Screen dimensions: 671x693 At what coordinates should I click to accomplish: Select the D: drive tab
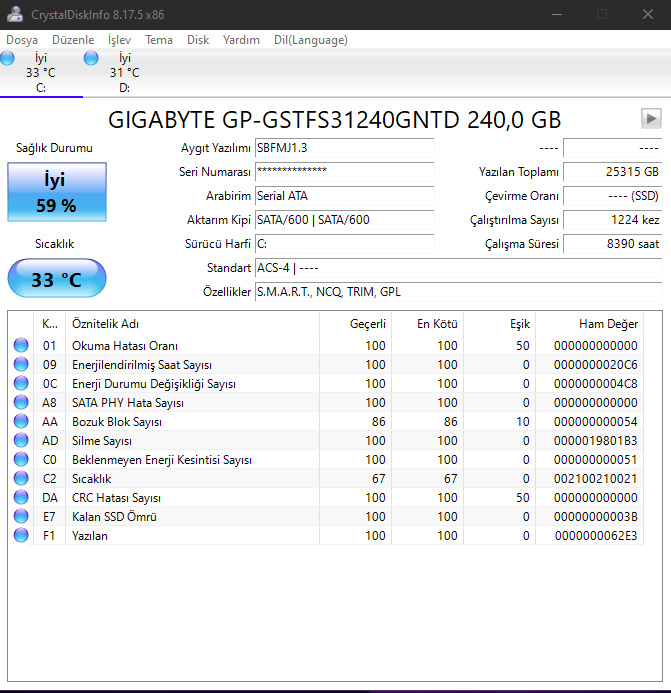[125, 73]
